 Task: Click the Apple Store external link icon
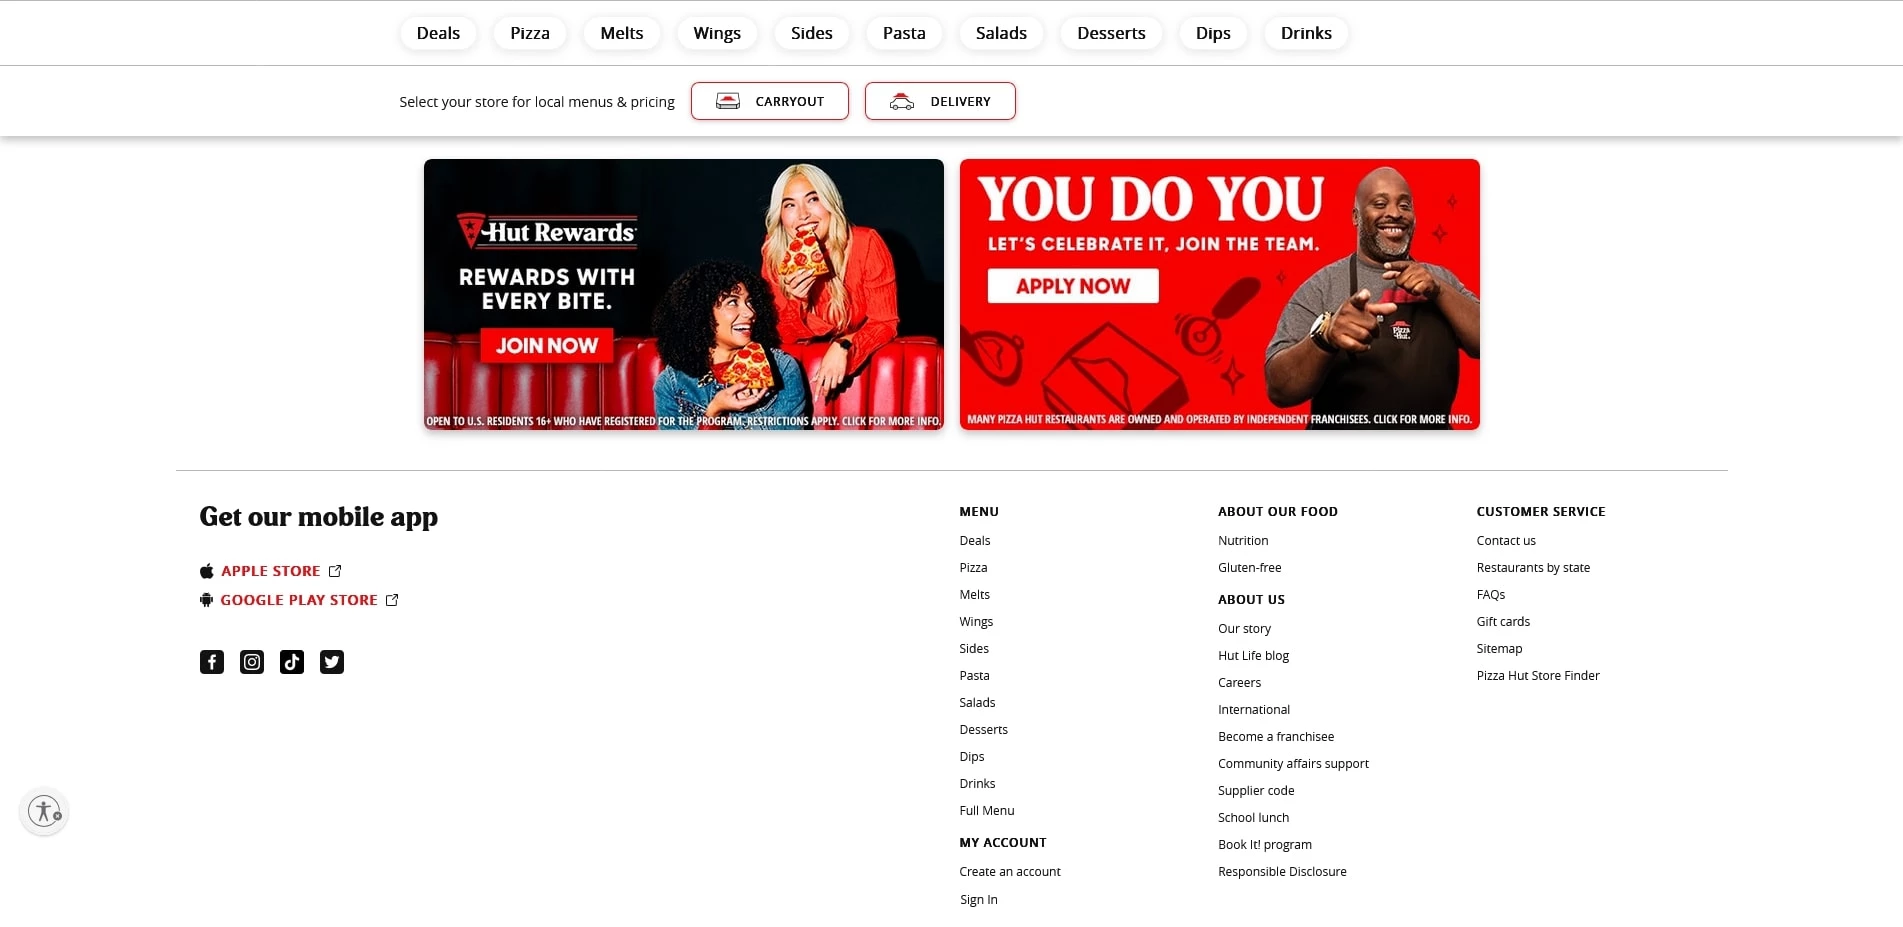click(335, 571)
